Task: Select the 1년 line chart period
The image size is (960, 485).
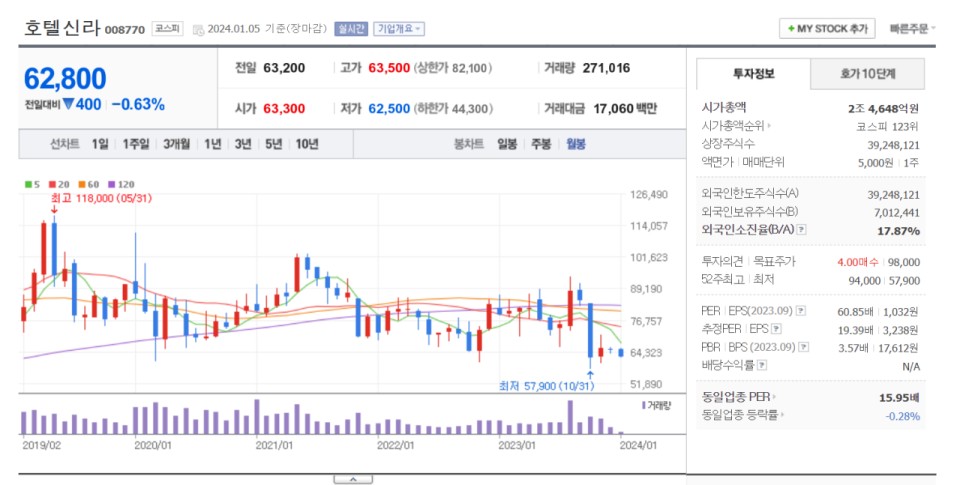Action: 212,144
